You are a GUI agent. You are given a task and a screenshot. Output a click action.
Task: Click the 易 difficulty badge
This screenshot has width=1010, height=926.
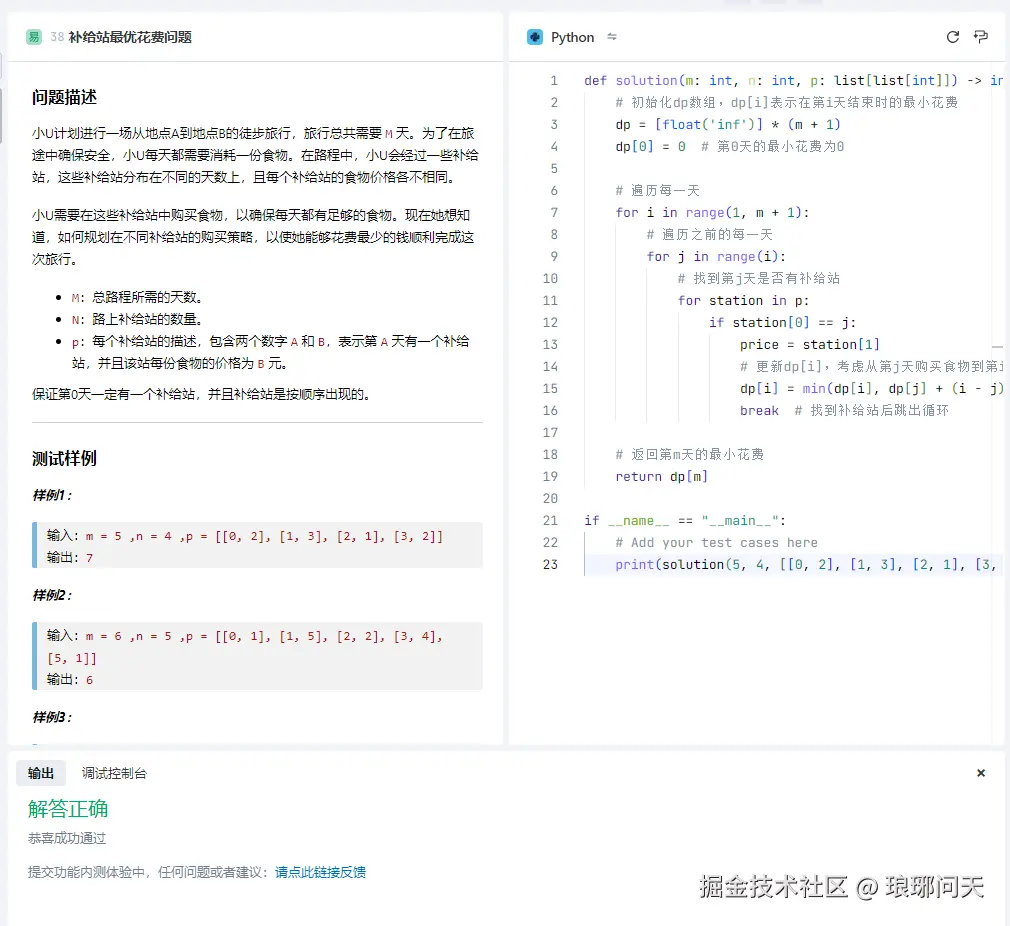coord(32,36)
